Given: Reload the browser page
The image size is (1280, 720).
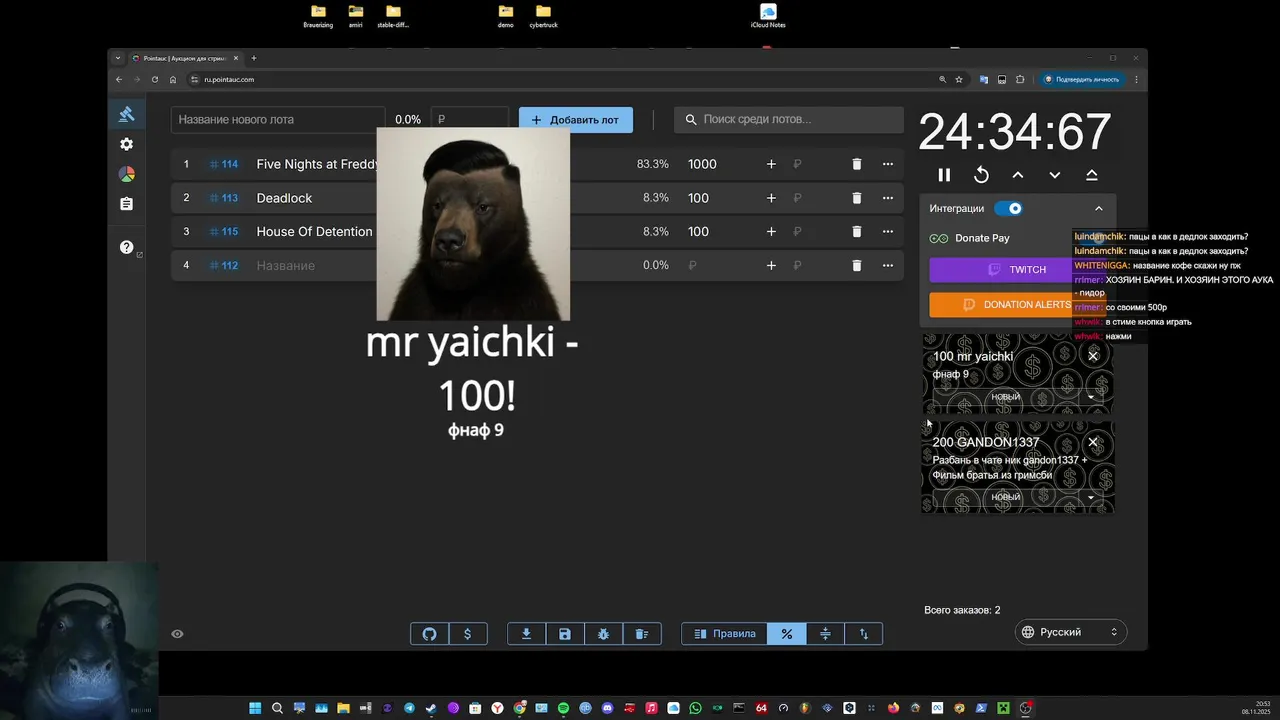Looking at the screenshot, I should click(x=154, y=79).
